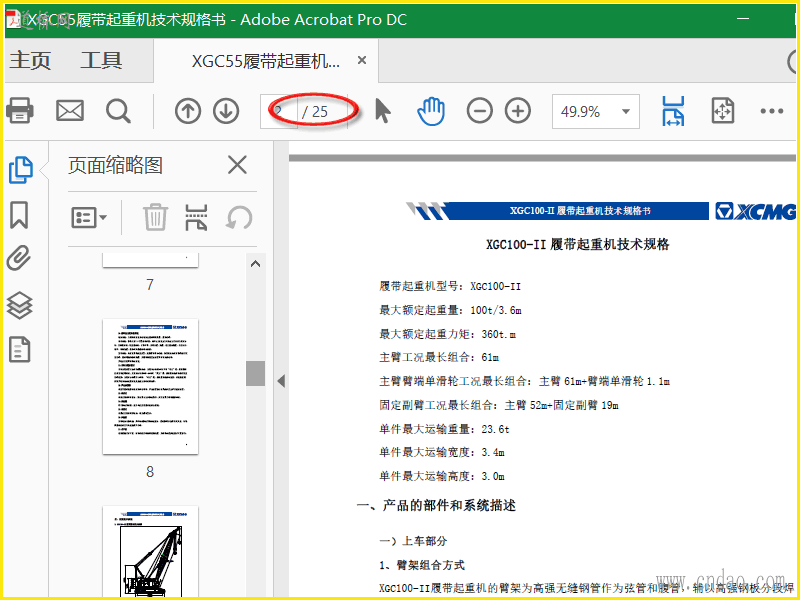The width and height of the screenshot is (800, 600).
Task: Click section heading 一、产品的部件和系统描述
Action: coord(436,506)
